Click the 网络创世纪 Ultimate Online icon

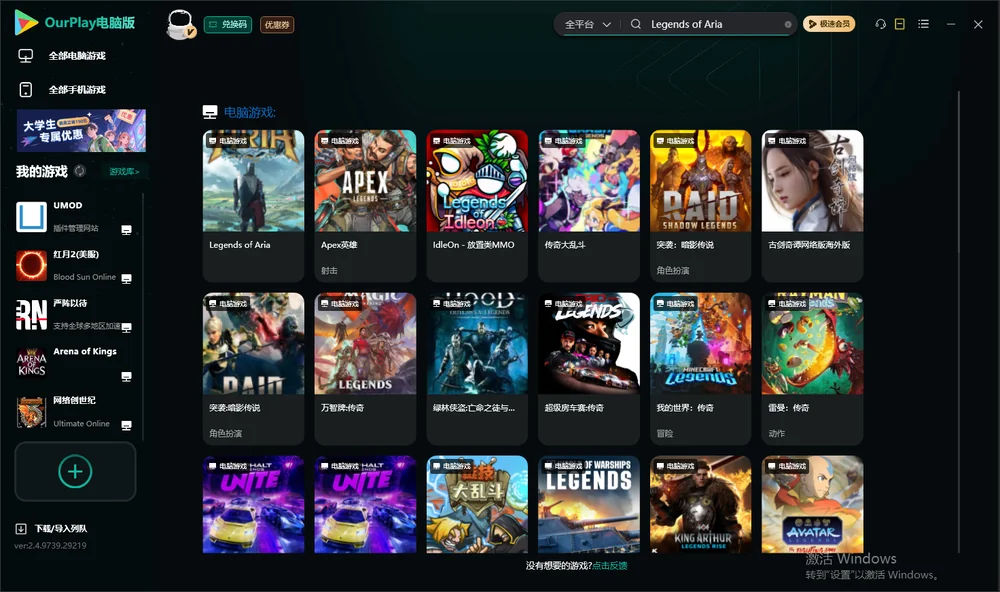(31, 412)
